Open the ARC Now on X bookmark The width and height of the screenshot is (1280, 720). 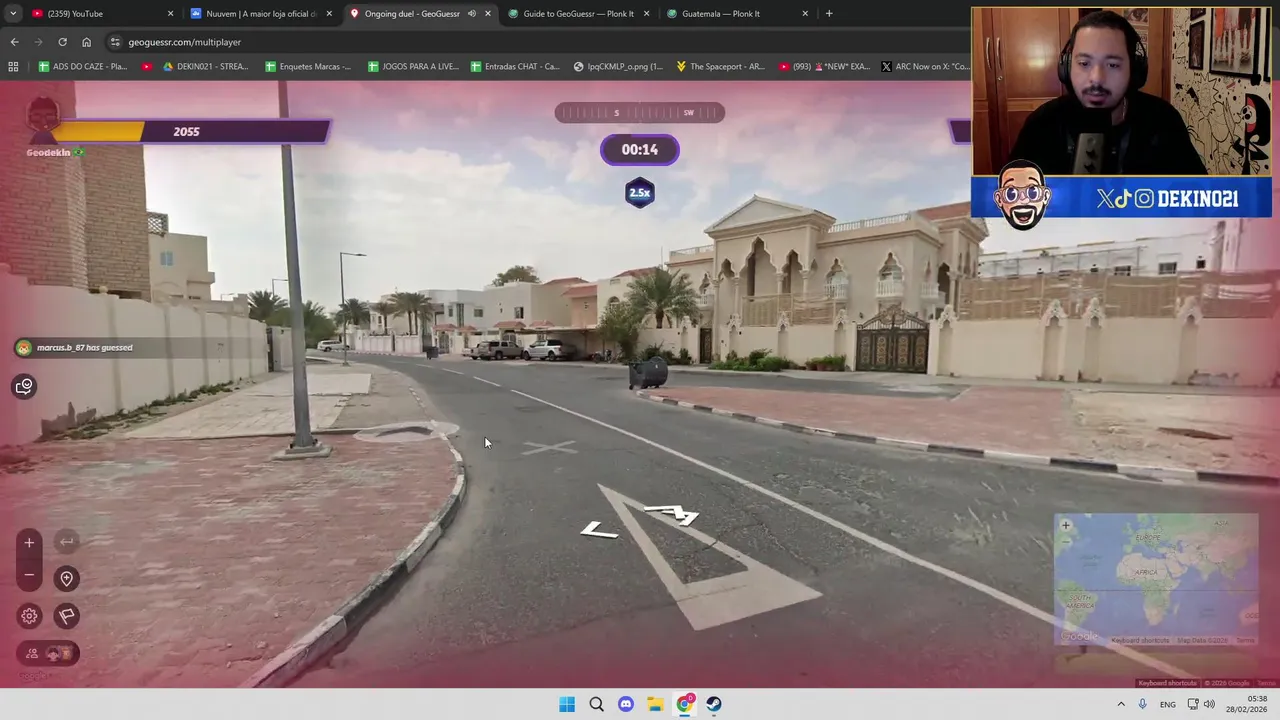(925, 67)
